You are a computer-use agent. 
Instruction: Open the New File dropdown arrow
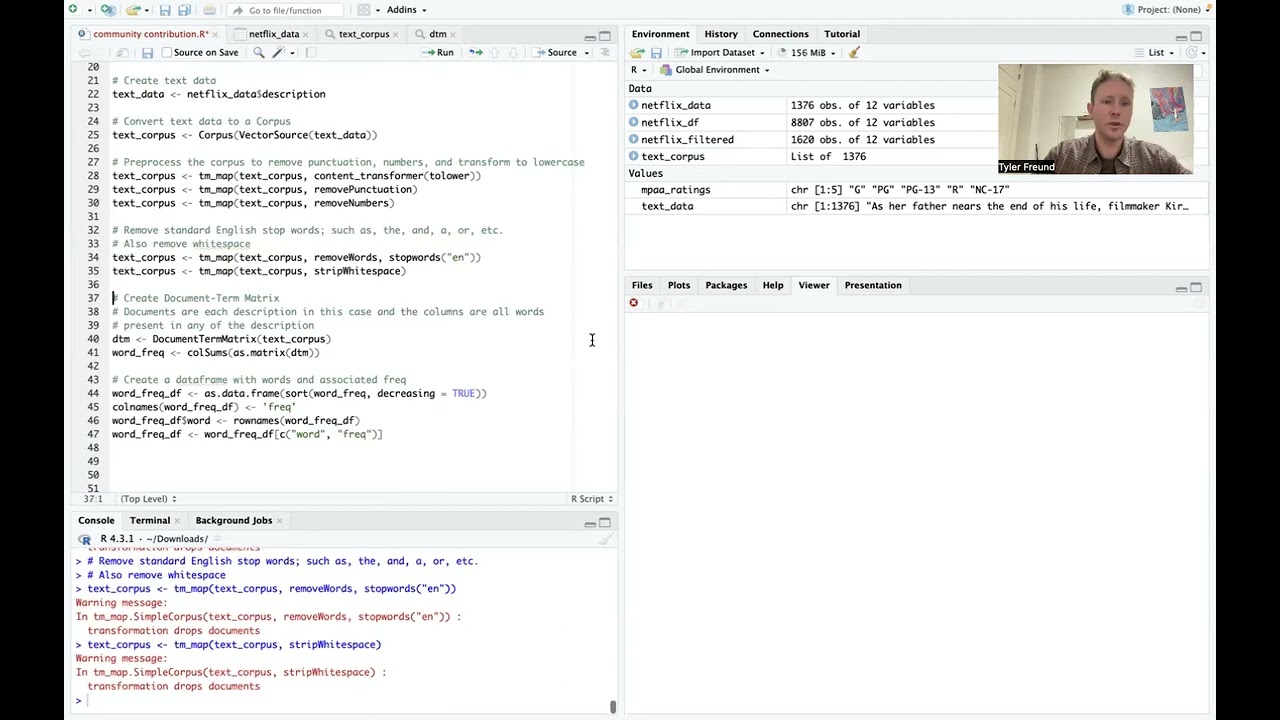[88, 10]
